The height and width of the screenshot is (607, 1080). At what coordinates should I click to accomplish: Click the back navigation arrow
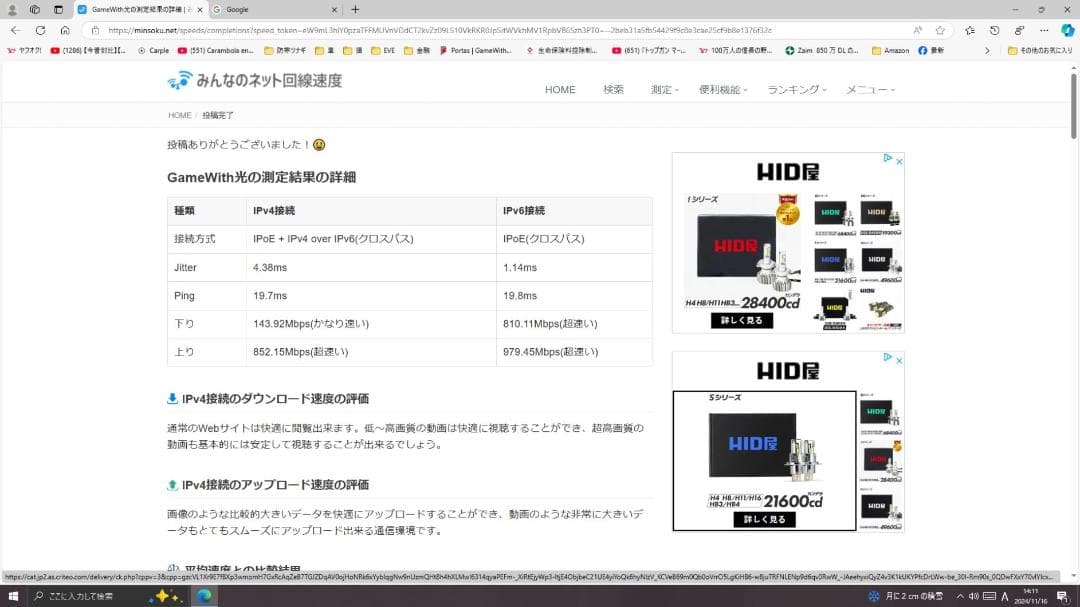pos(14,30)
